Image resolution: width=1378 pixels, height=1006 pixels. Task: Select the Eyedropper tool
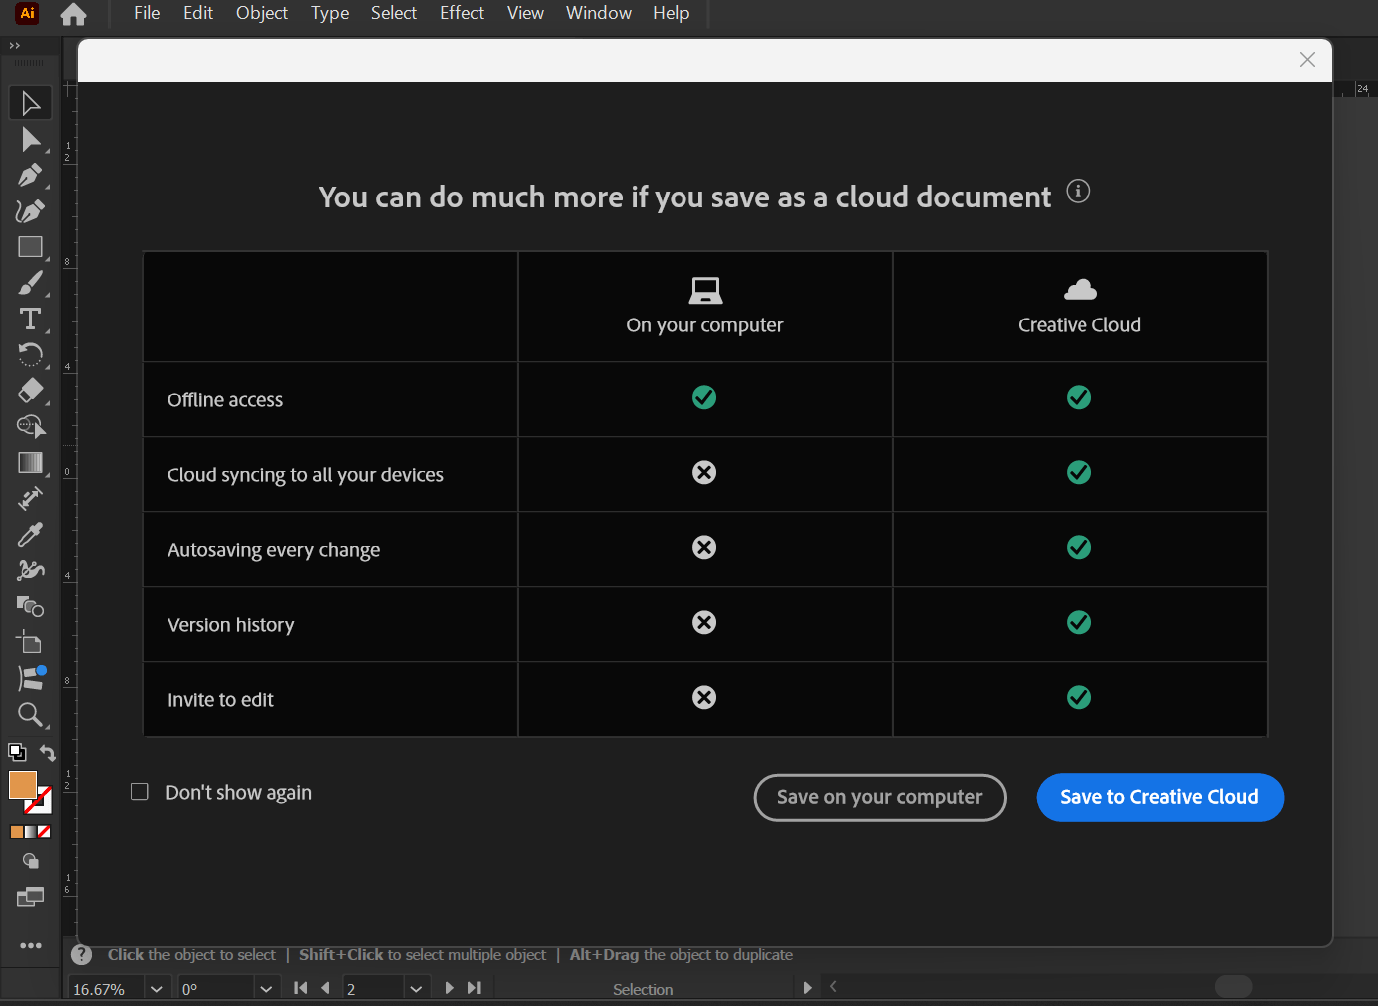(x=30, y=534)
